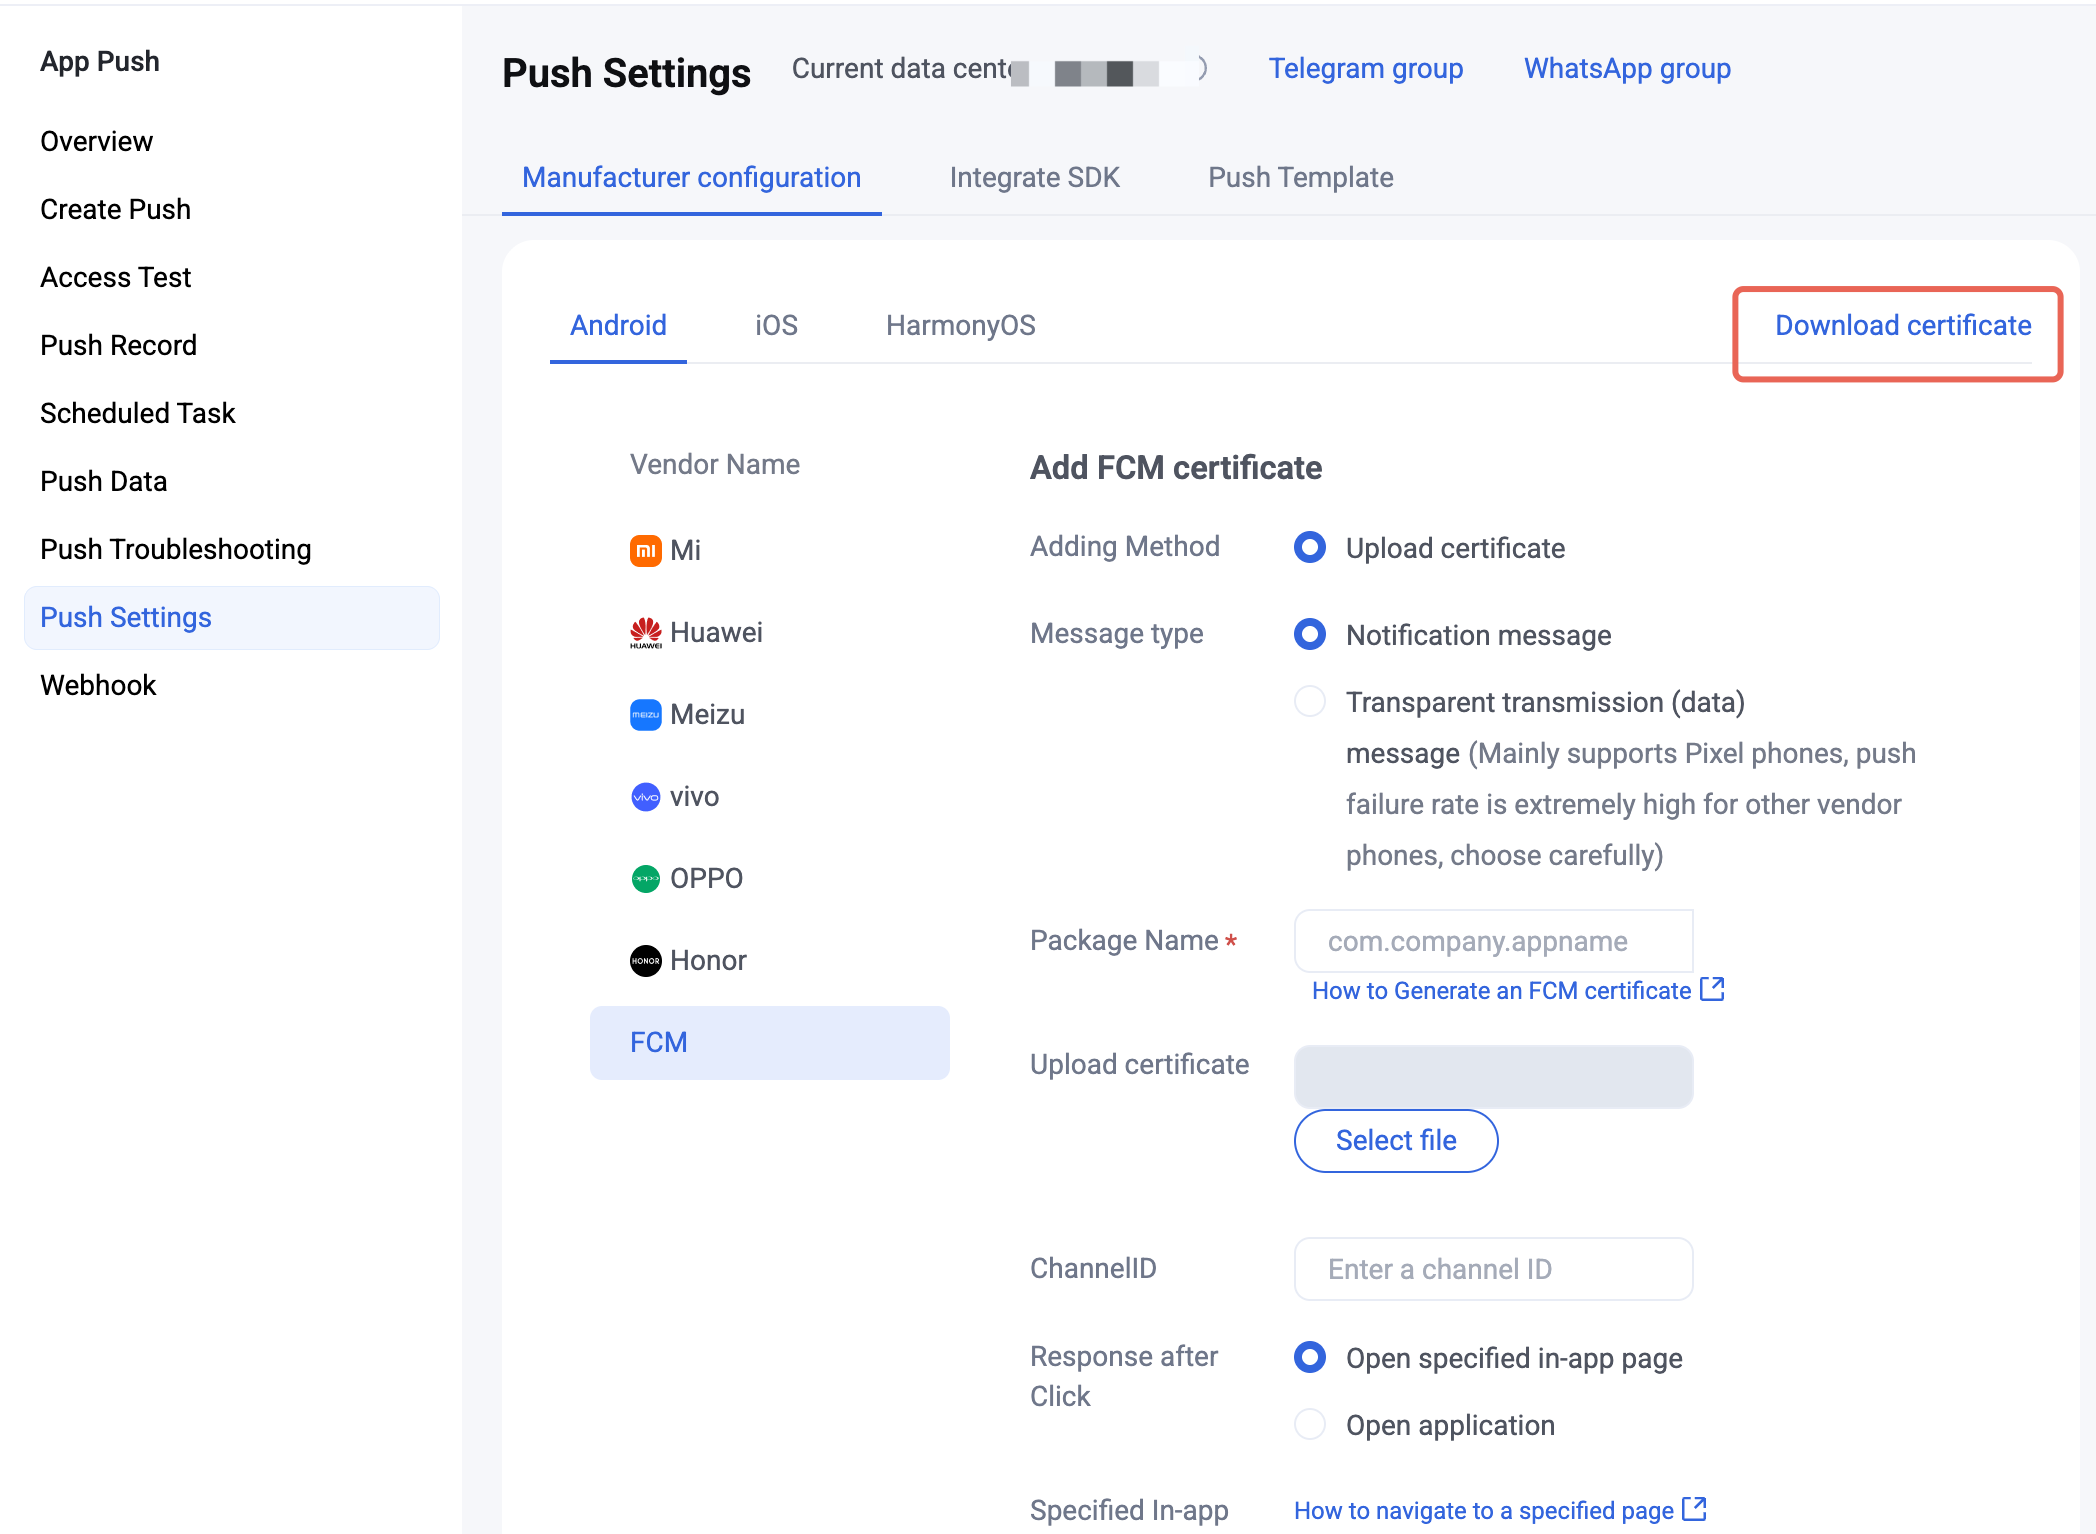The height and width of the screenshot is (1534, 2096).
Task: Click the vivo vendor logo icon
Action: (x=645, y=796)
